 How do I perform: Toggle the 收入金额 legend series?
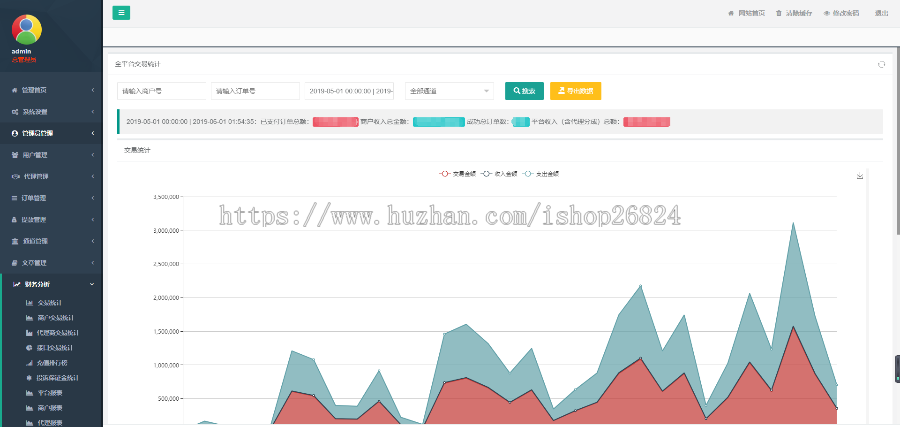499,173
